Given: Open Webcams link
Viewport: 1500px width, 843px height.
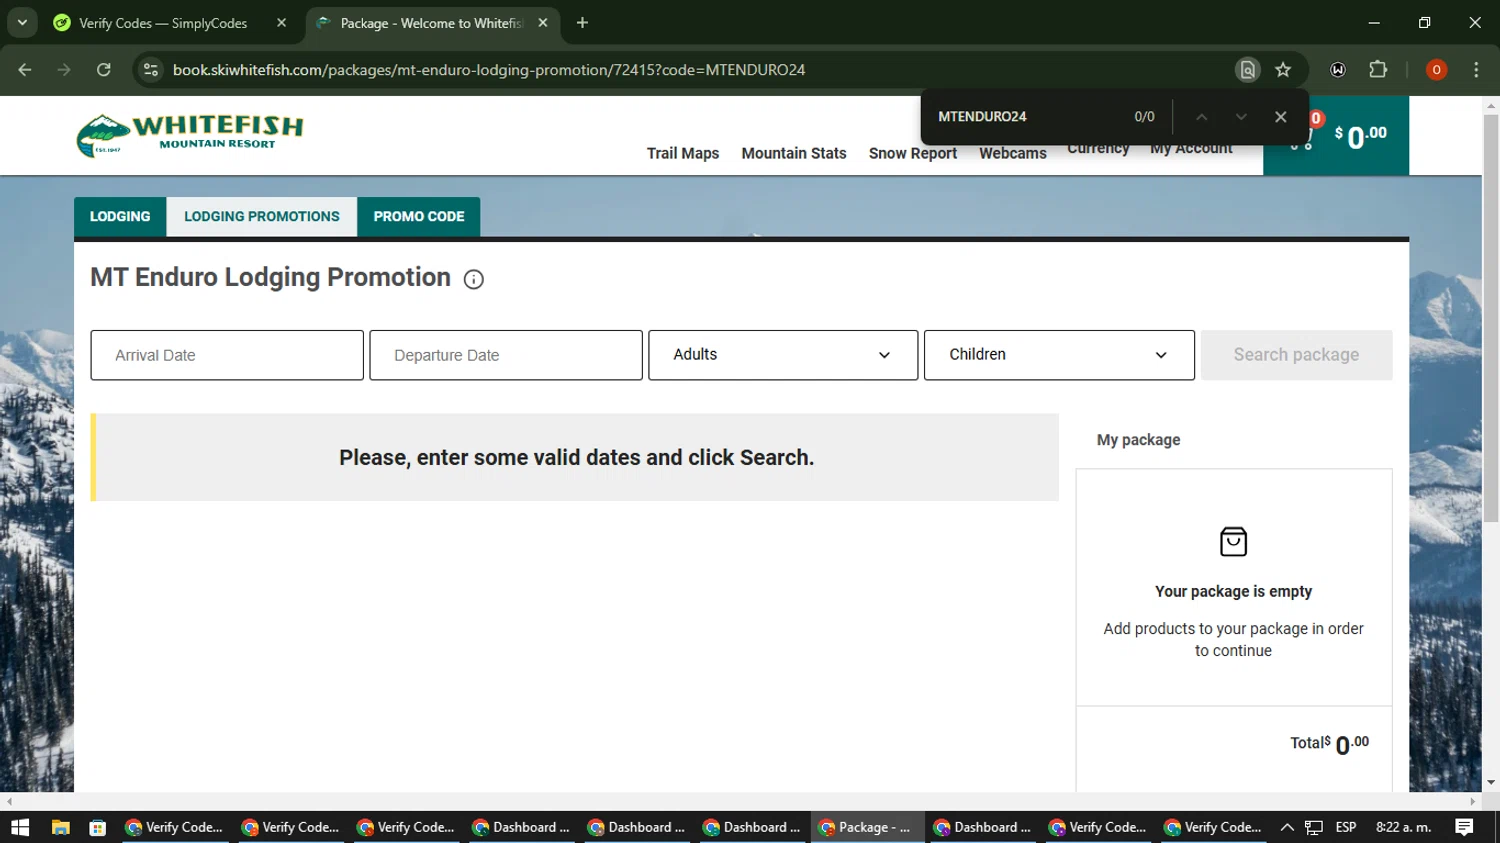Looking at the screenshot, I should pos(1013,153).
